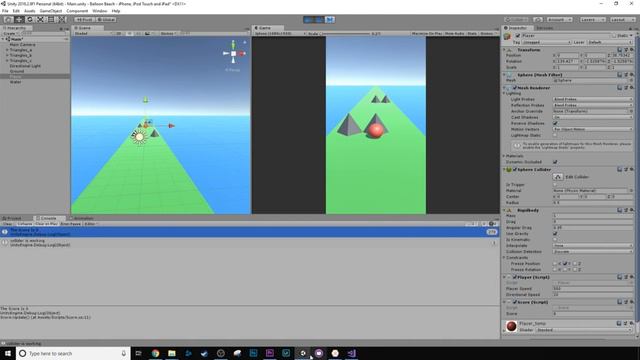Viewport: 640px width, 360px height.
Task: Open Chrome from the Windows taskbar
Action: (155, 353)
